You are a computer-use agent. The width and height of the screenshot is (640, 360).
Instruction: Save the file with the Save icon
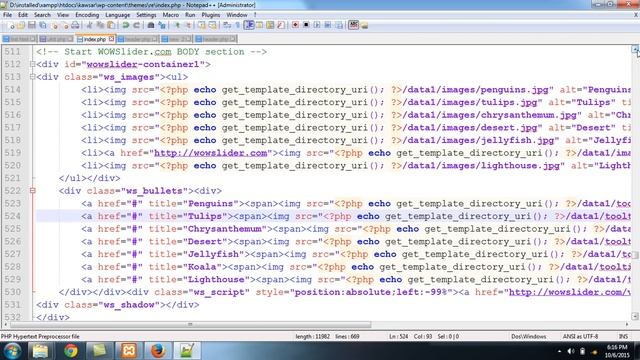31,25
